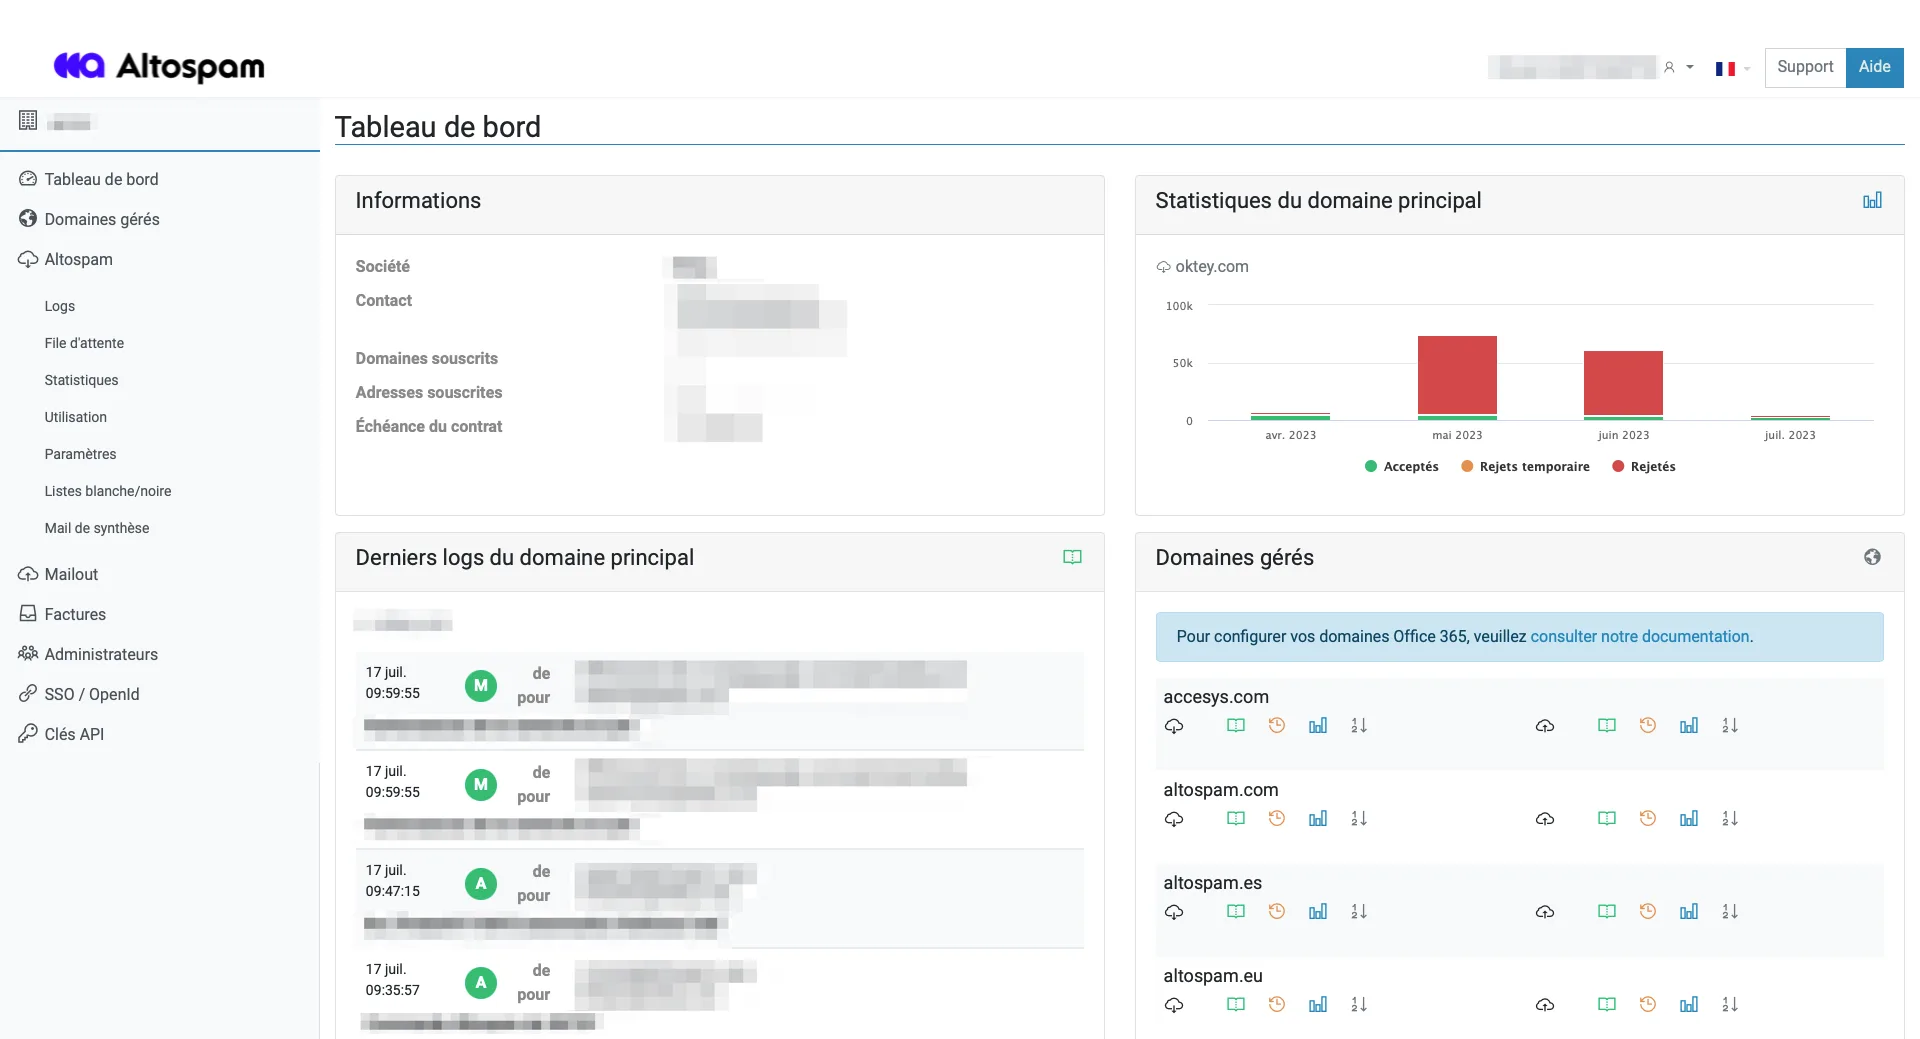Click the Aide button
1920x1039 pixels.
[x=1874, y=68]
